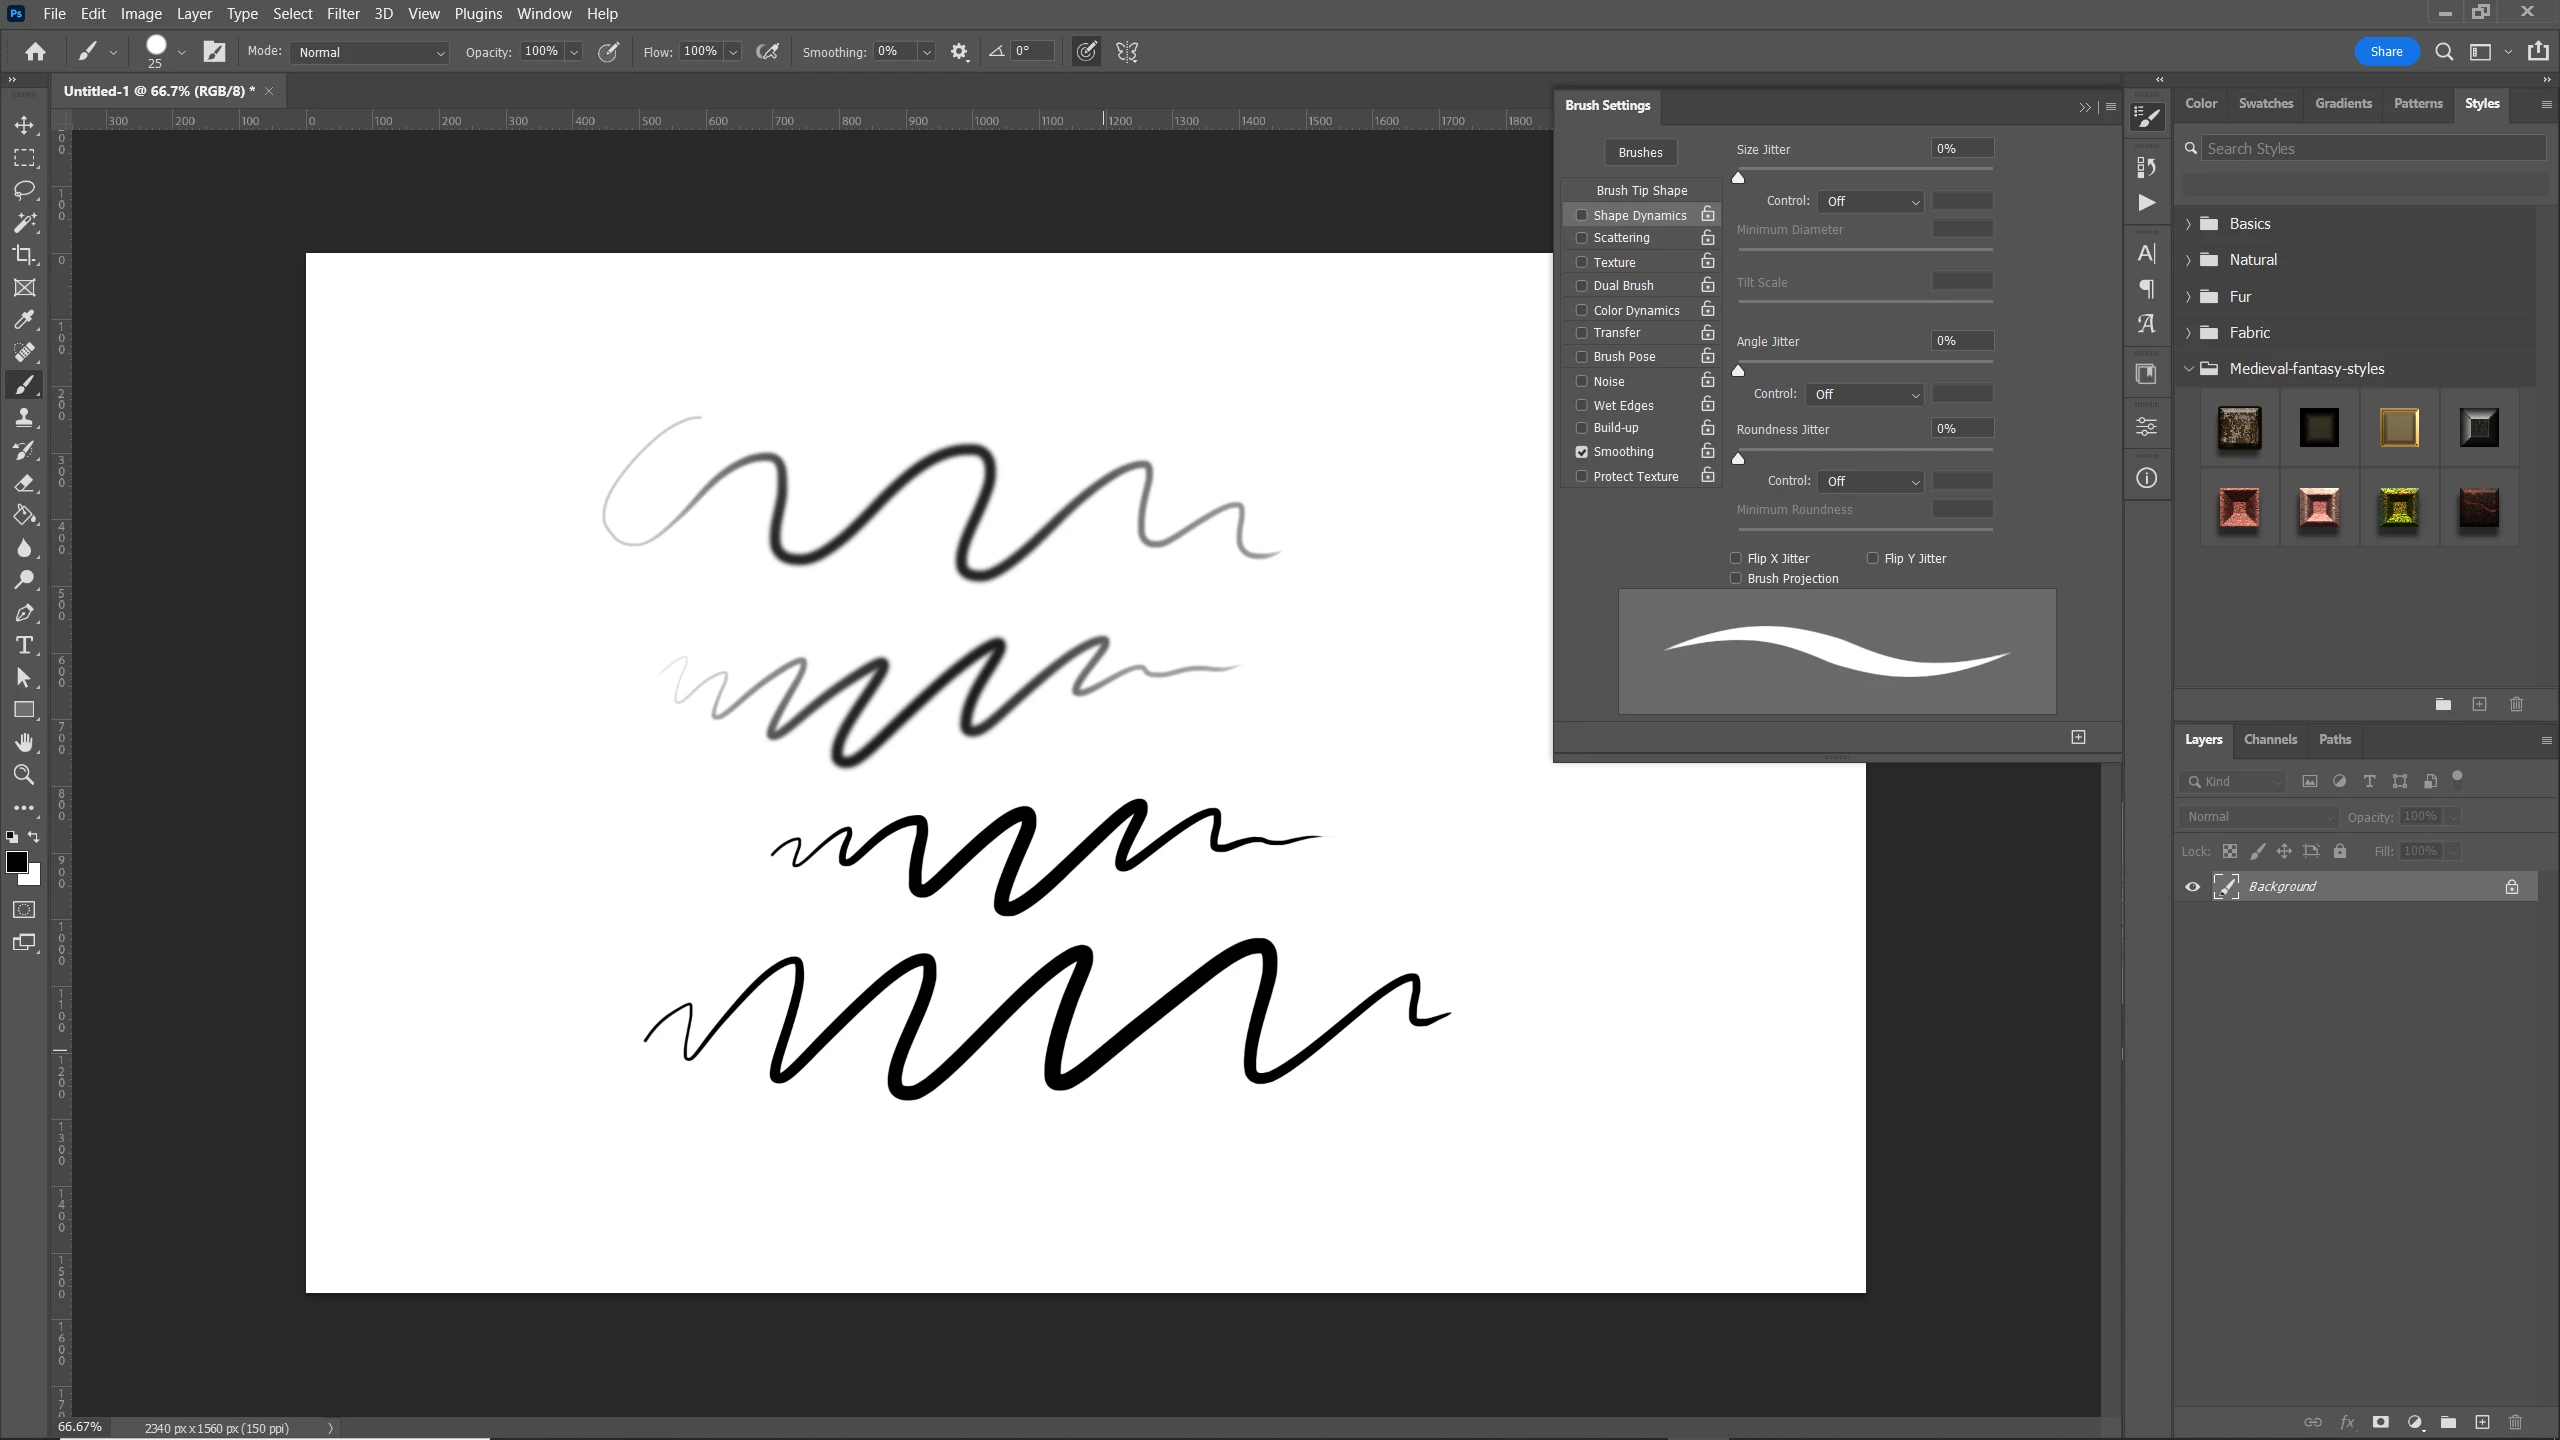Select the Eraser tool
Image resolution: width=2560 pixels, height=1440 pixels.
click(24, 483)
